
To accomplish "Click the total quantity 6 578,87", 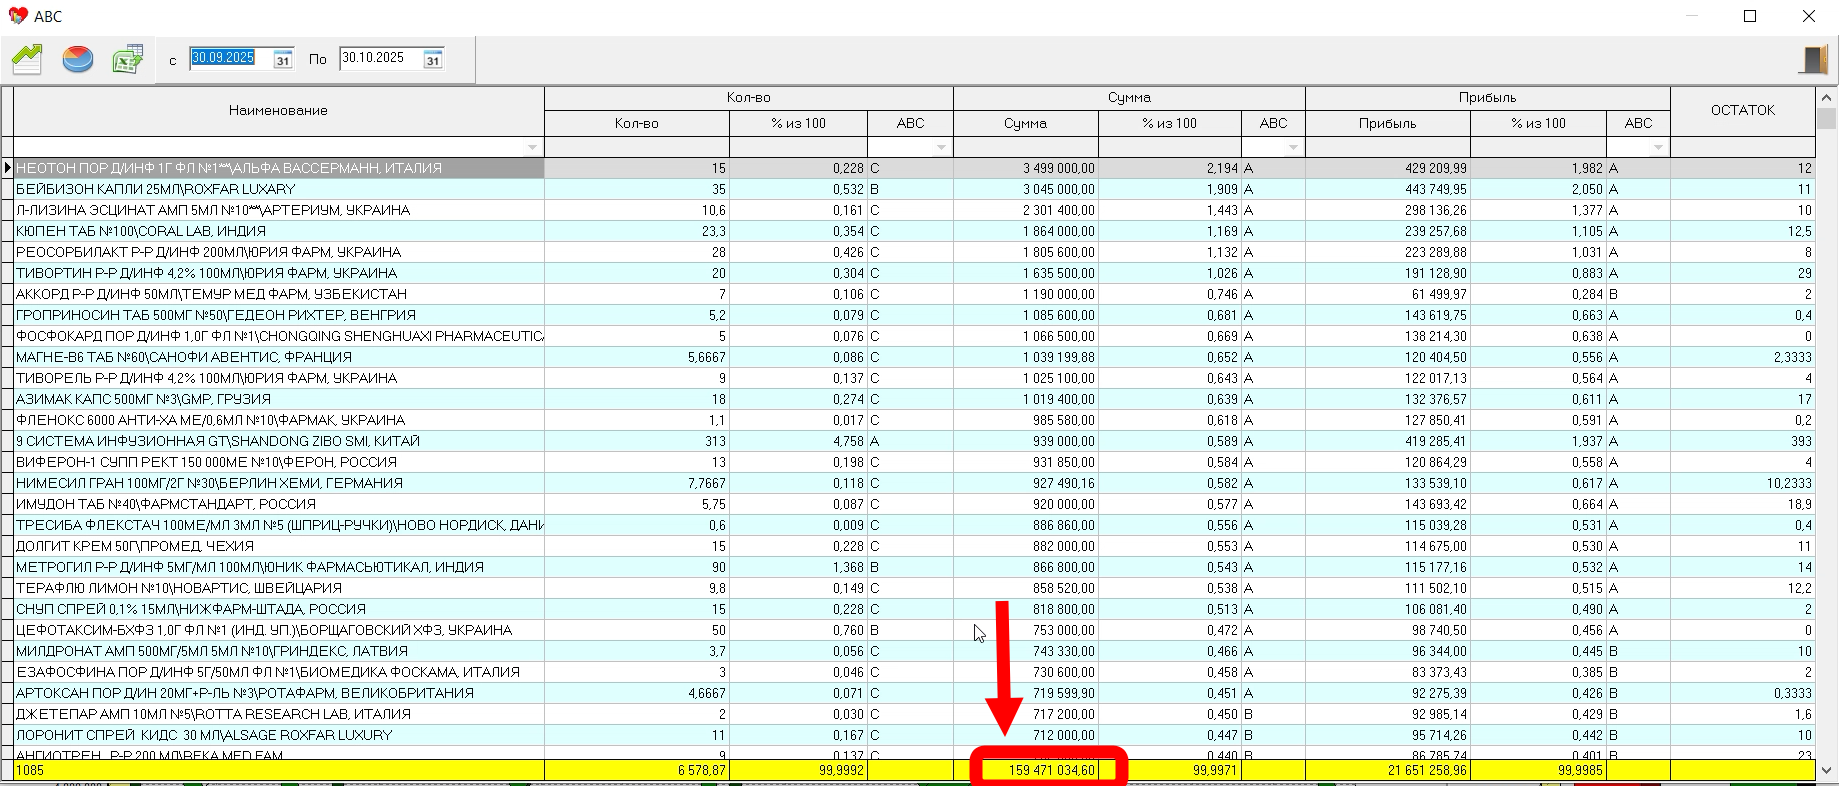I will click(x=701, y=771).
